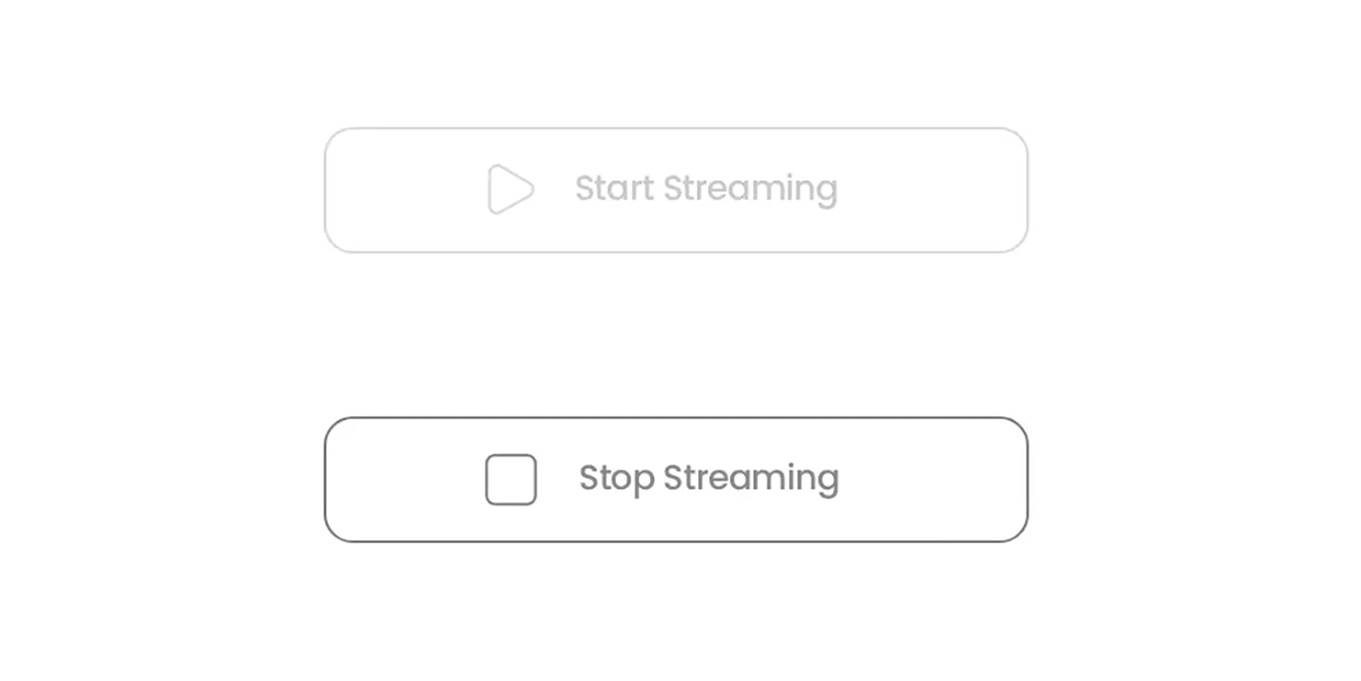The width and height of the screenshot is (1361, 681).
Task: Click the stop square icon on Stop Streaming
Action: [x=510, y=479]
